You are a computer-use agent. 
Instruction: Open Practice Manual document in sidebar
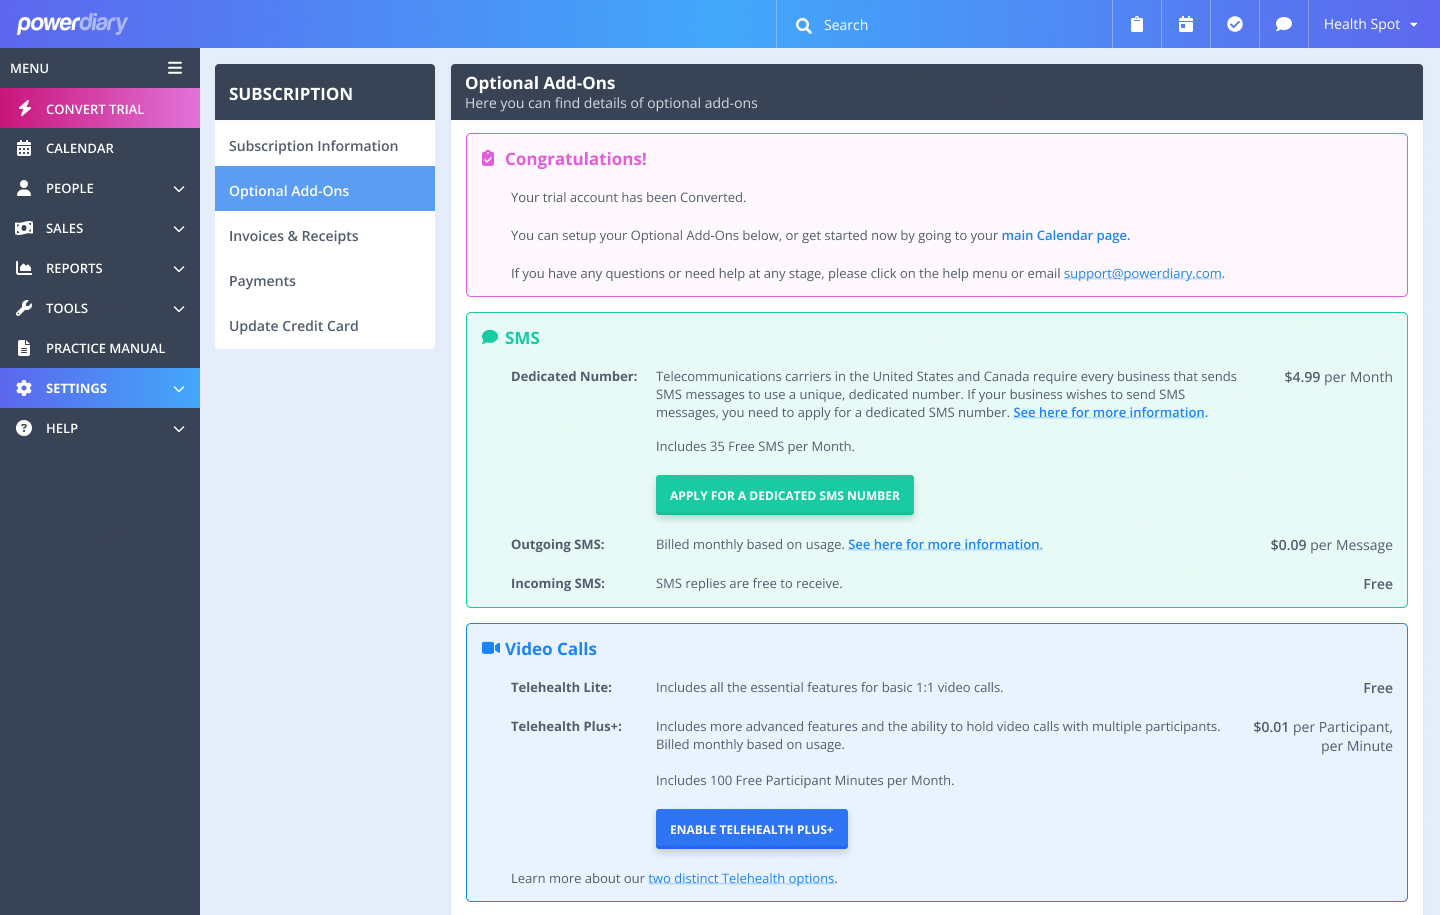point(105,348)
